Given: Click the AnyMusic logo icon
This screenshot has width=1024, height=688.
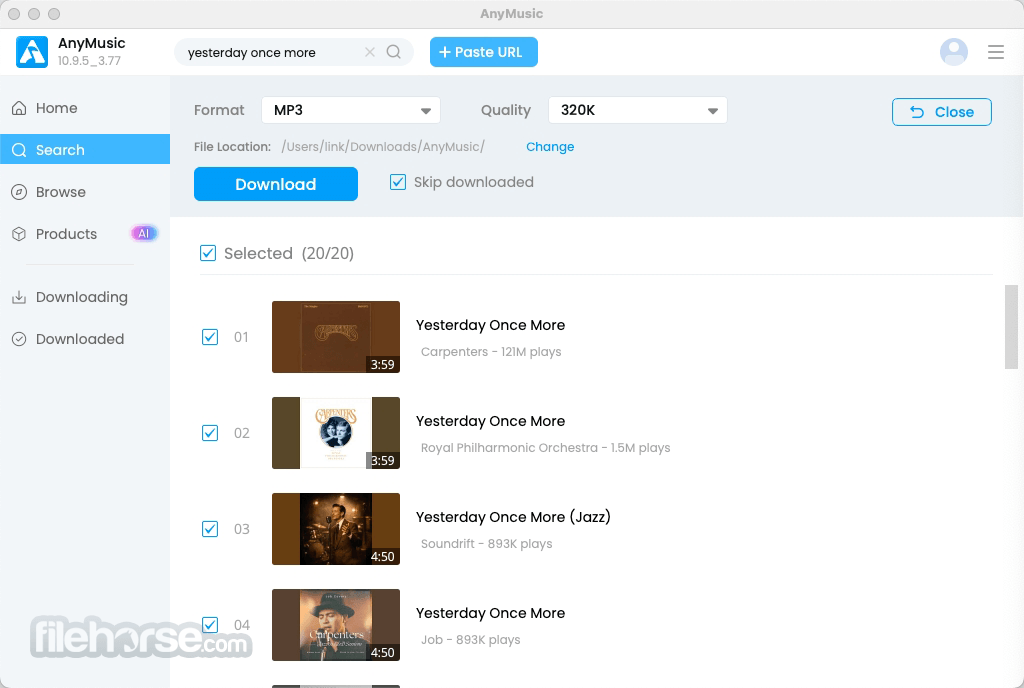Looking at the screenshot, I should pyautogui.click(x=32, y=52).
